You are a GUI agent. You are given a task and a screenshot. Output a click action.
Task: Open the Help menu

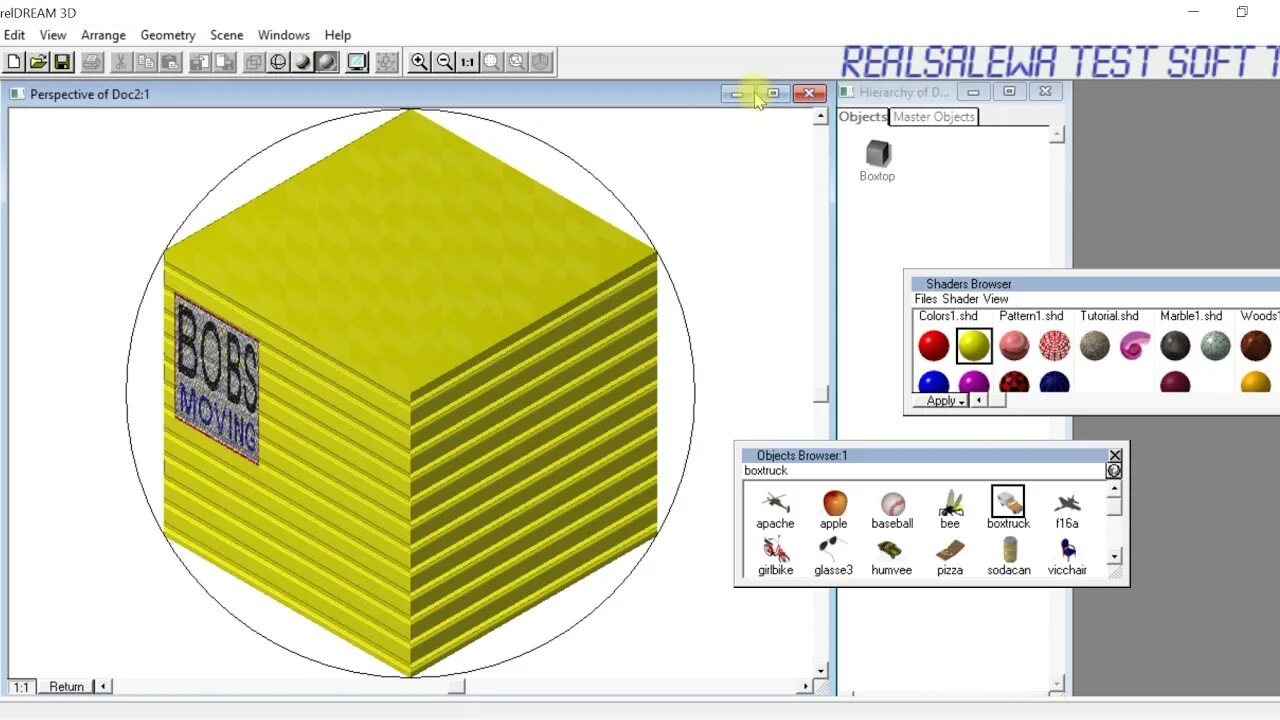pyautogui.click(x=338, y=35)
